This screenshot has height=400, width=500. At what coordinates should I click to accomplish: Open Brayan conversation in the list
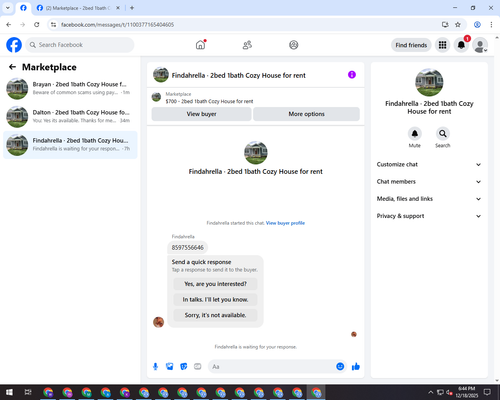70,89
